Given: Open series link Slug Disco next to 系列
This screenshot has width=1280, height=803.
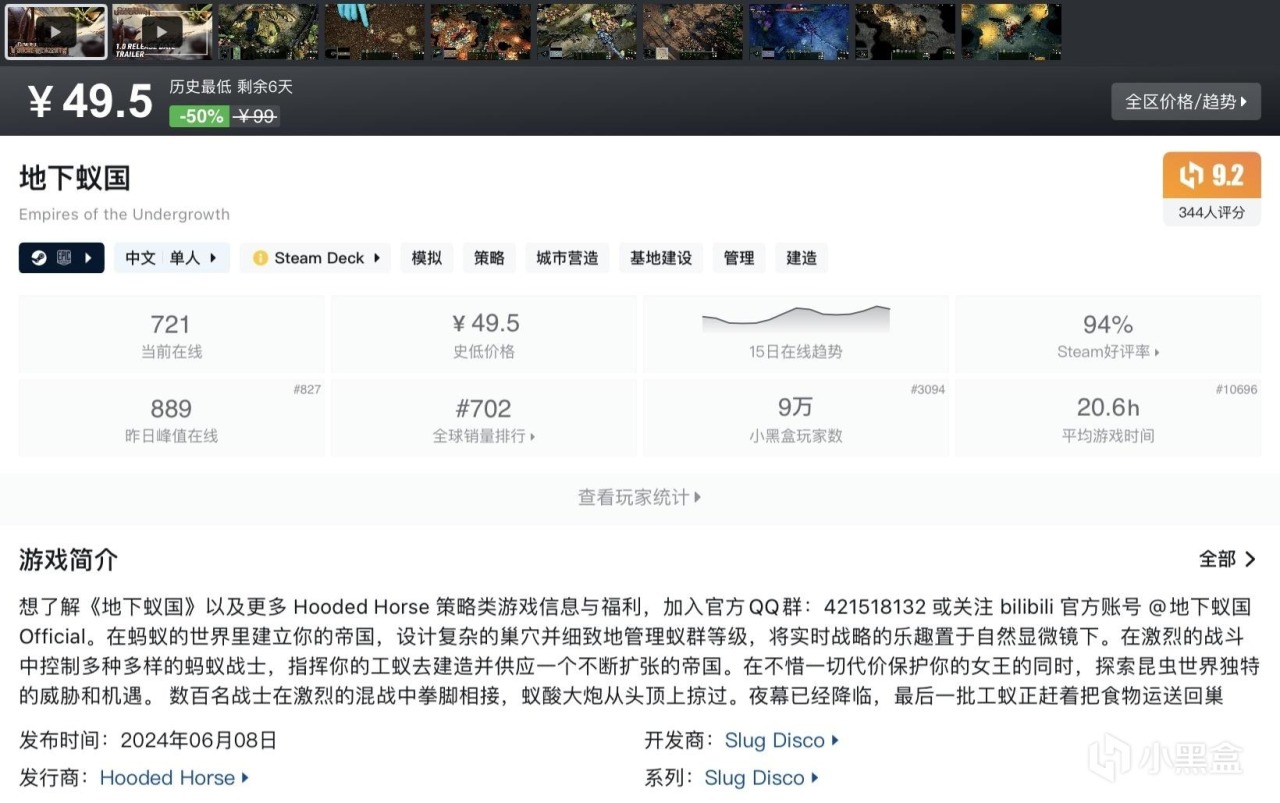Looking at the screenshot, I should click(x=762, y=778).
